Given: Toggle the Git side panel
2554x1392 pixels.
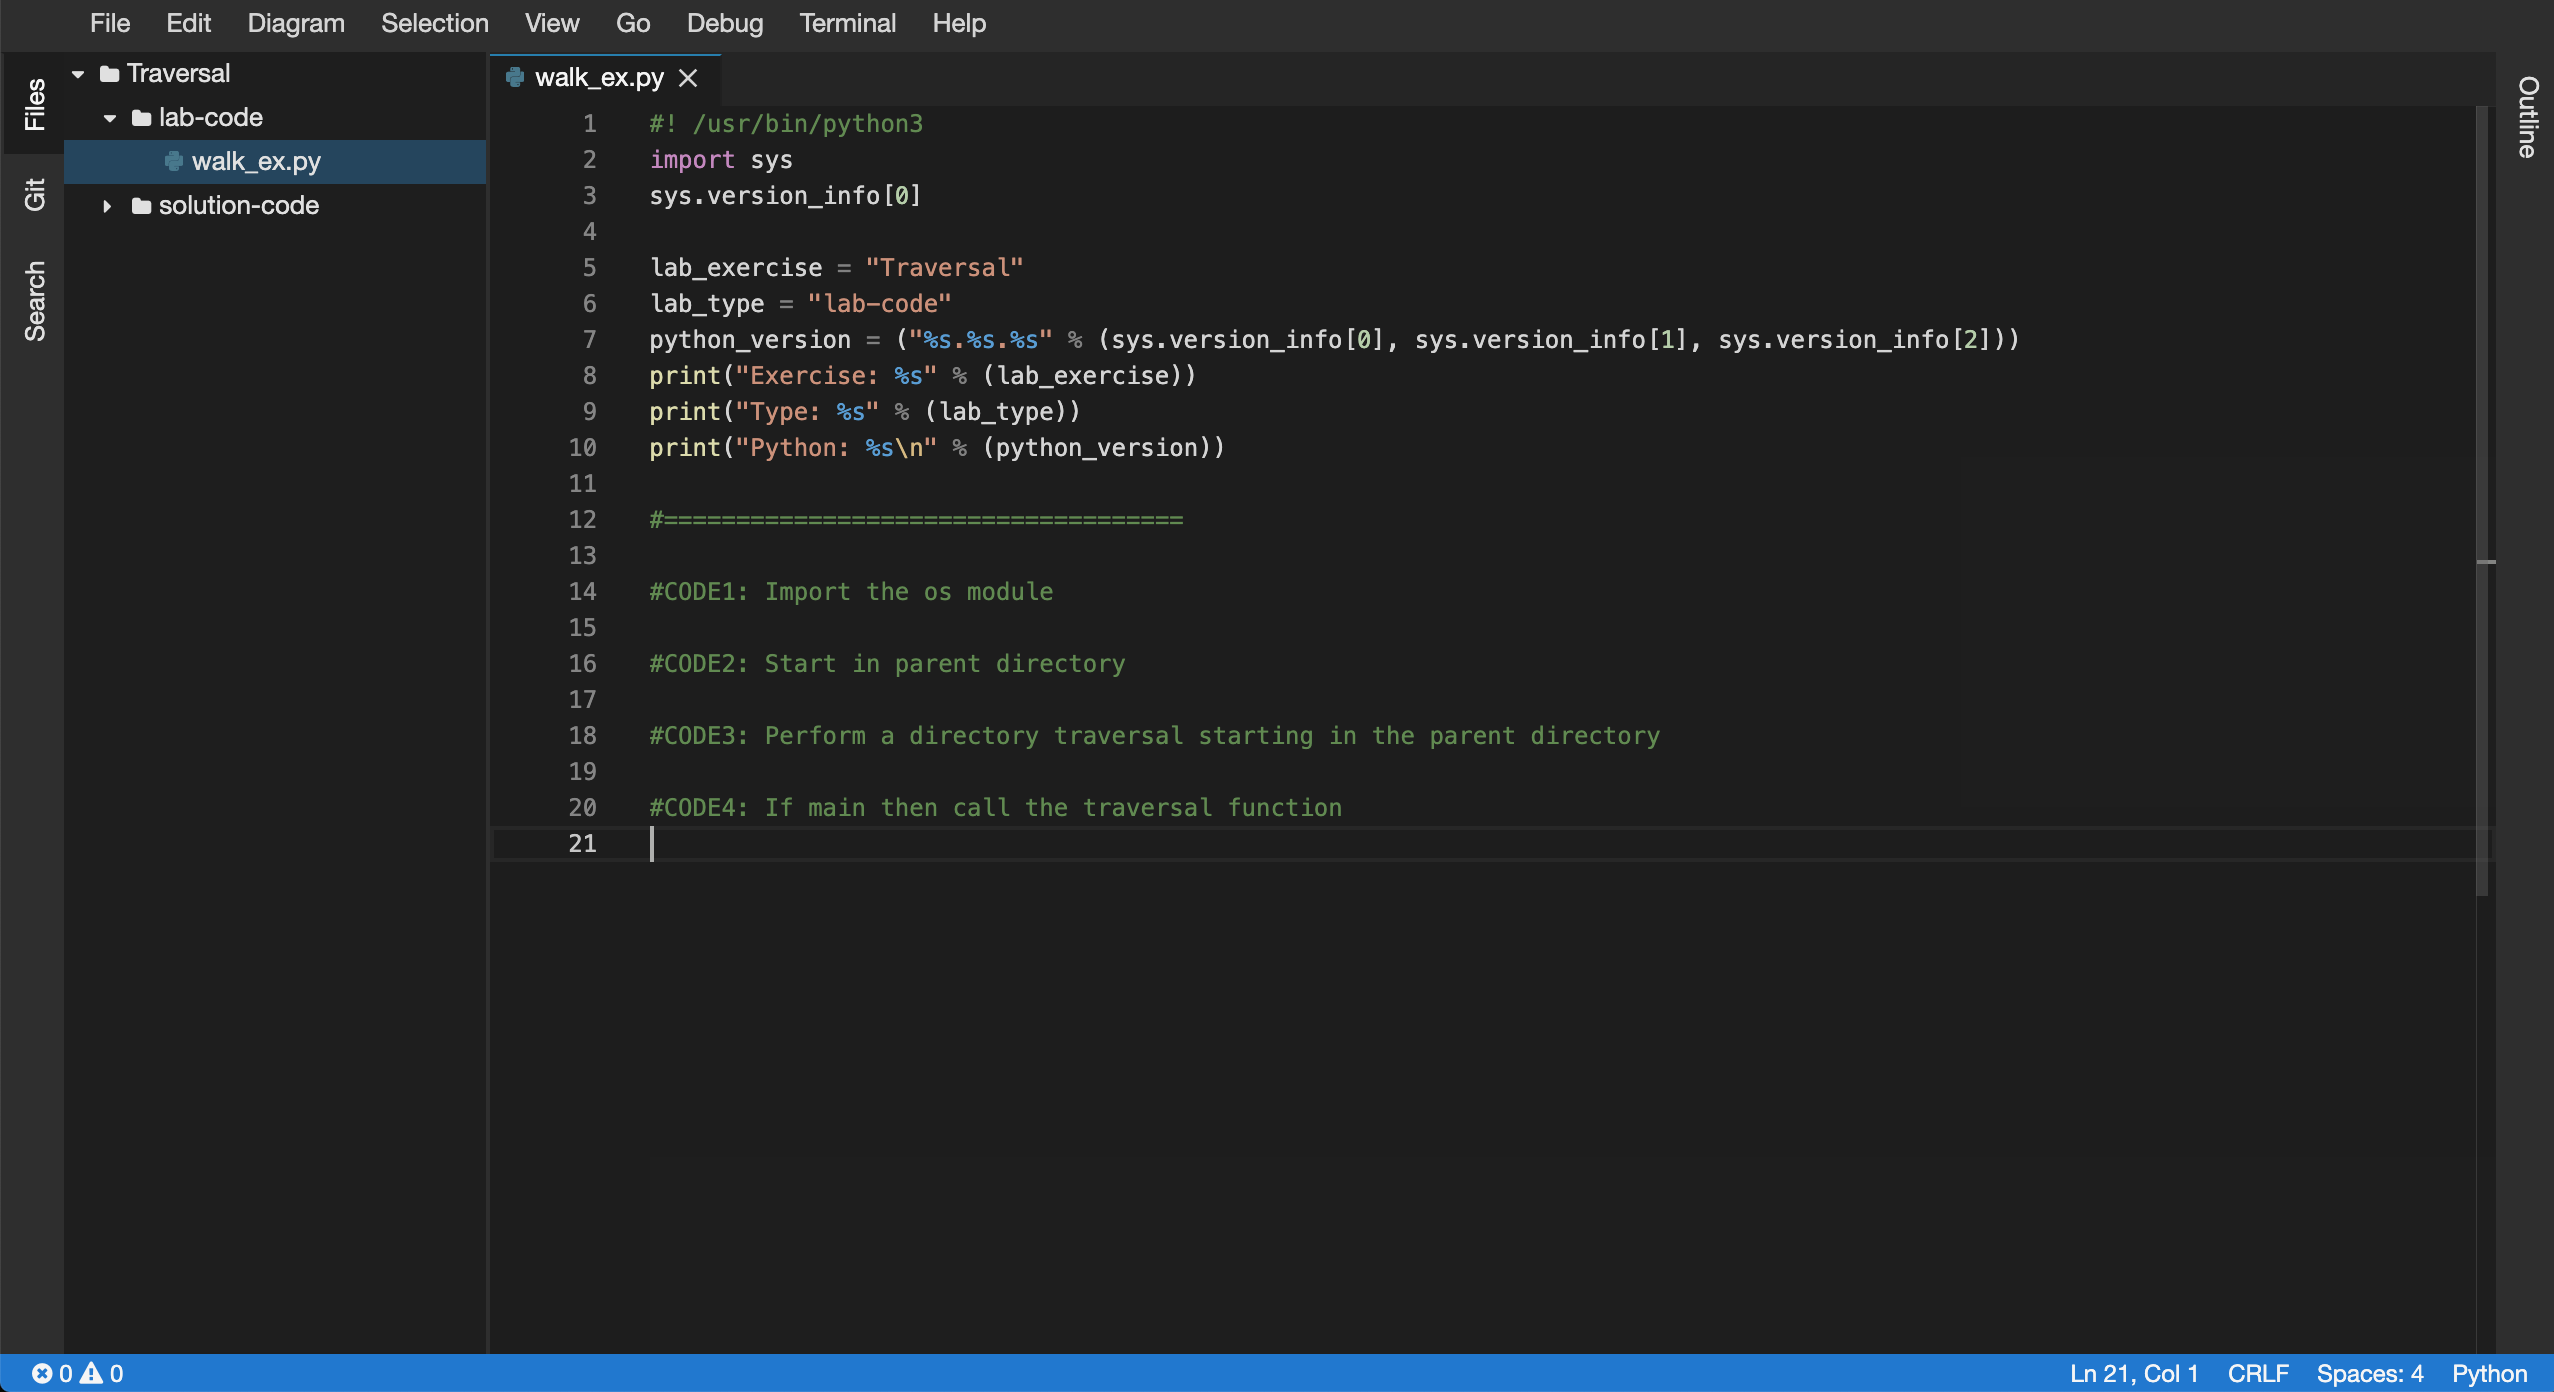Looking at the screenshot, I should point(33,195).
